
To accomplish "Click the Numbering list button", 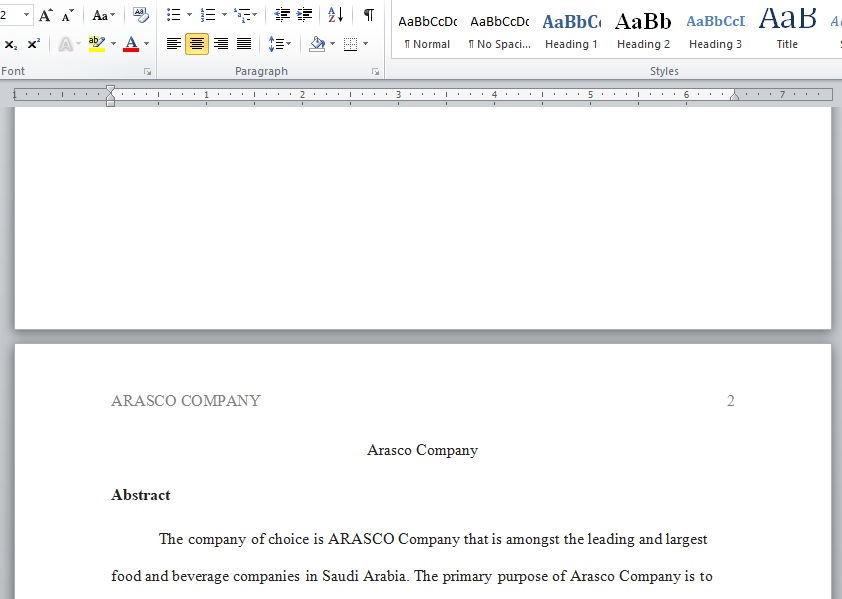I will [x=208, y=15].
